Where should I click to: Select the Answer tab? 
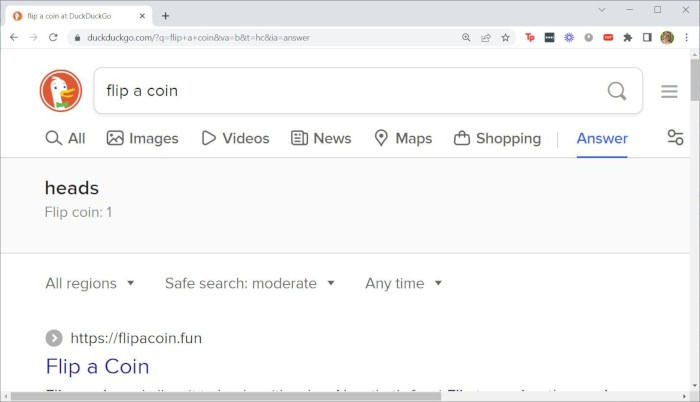pyautogui.click(x=602, y=138)
